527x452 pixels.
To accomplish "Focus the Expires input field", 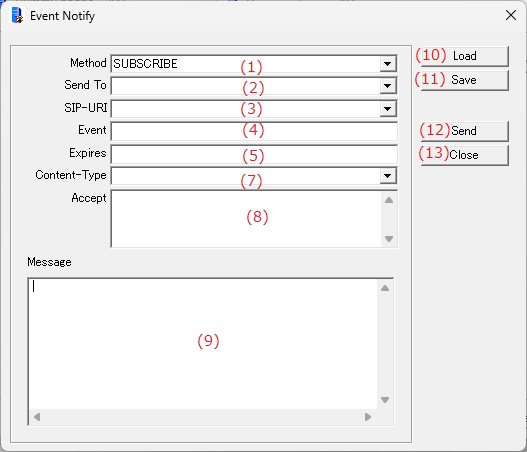I will point(254,154).
